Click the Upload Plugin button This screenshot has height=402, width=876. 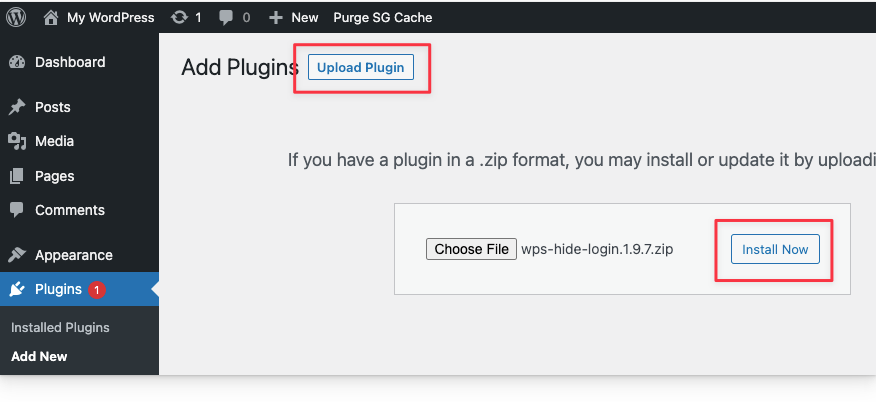tap(361, 68)
